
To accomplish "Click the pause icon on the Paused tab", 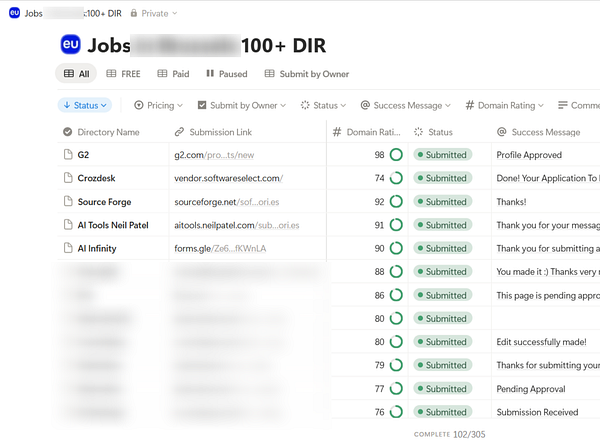I will click(x=210, y=73).
